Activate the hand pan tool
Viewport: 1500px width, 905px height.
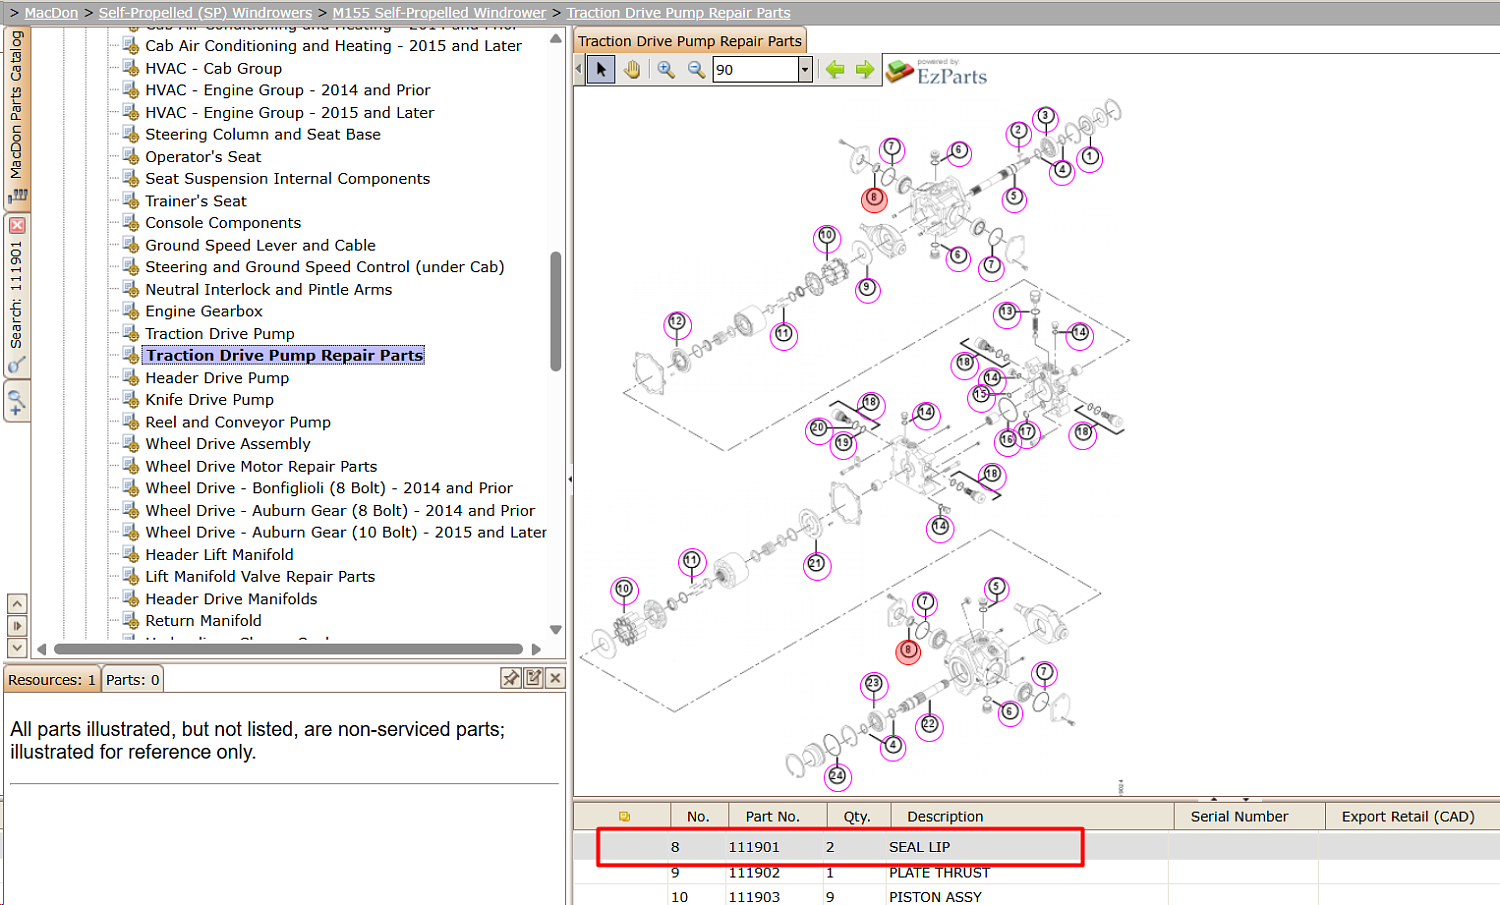click(x=632, y=69)
